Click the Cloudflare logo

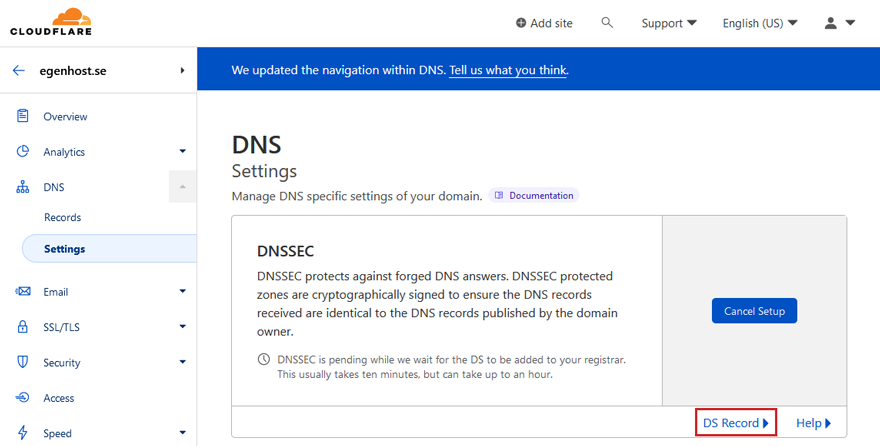click(x=51, y=22)
